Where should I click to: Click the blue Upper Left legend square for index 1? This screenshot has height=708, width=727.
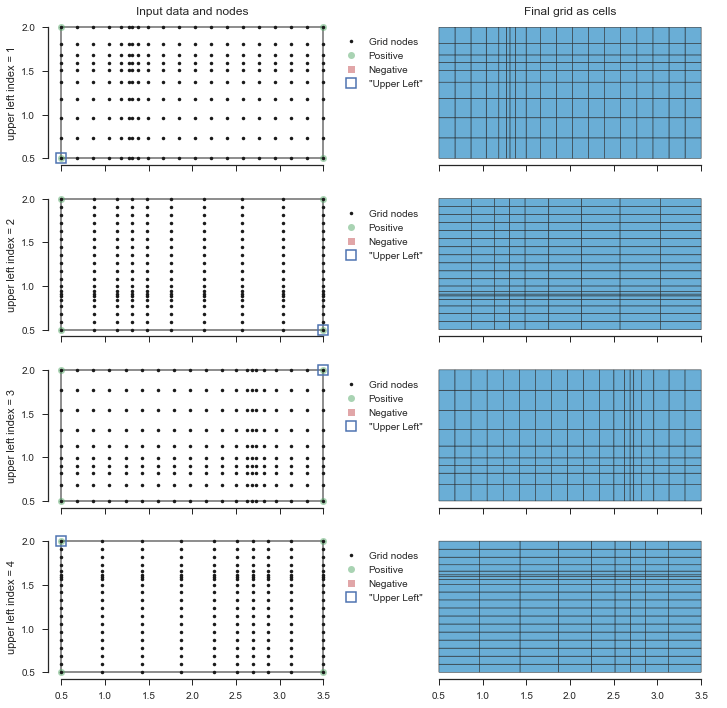click(x=351, y=83)
